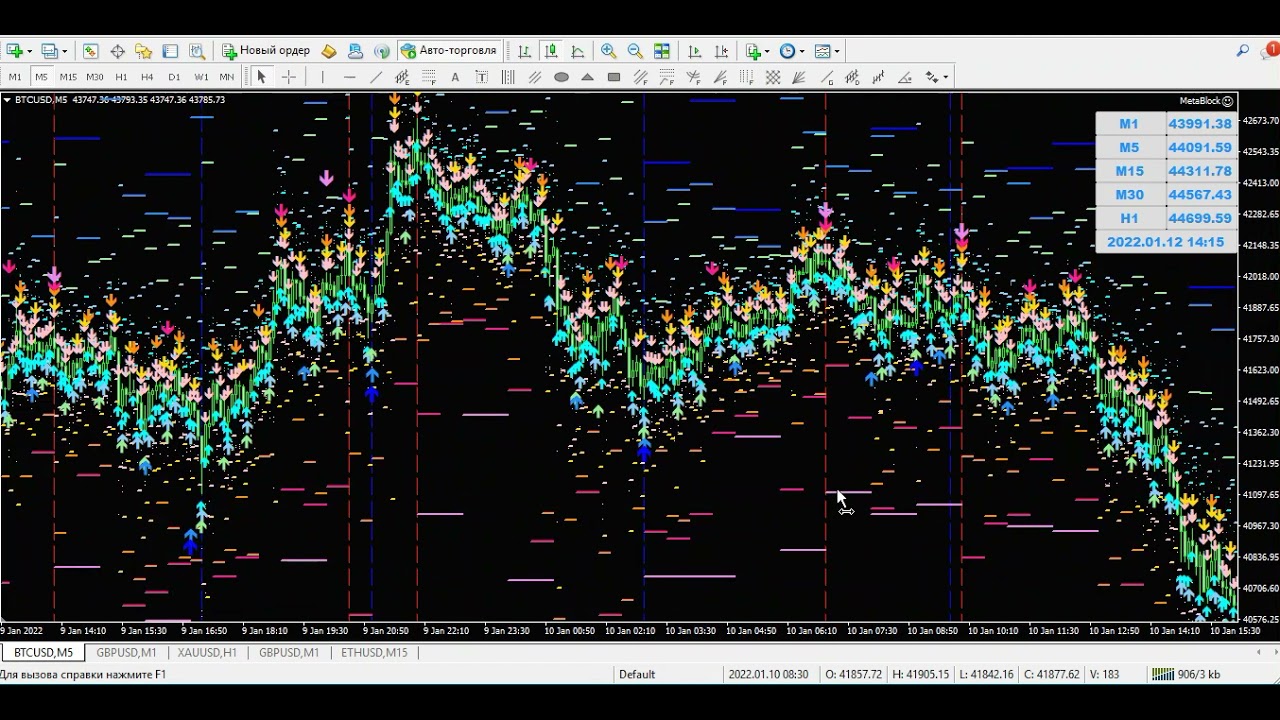Toggle chart shift
The image size is (1280, 720).
(722, 51)
